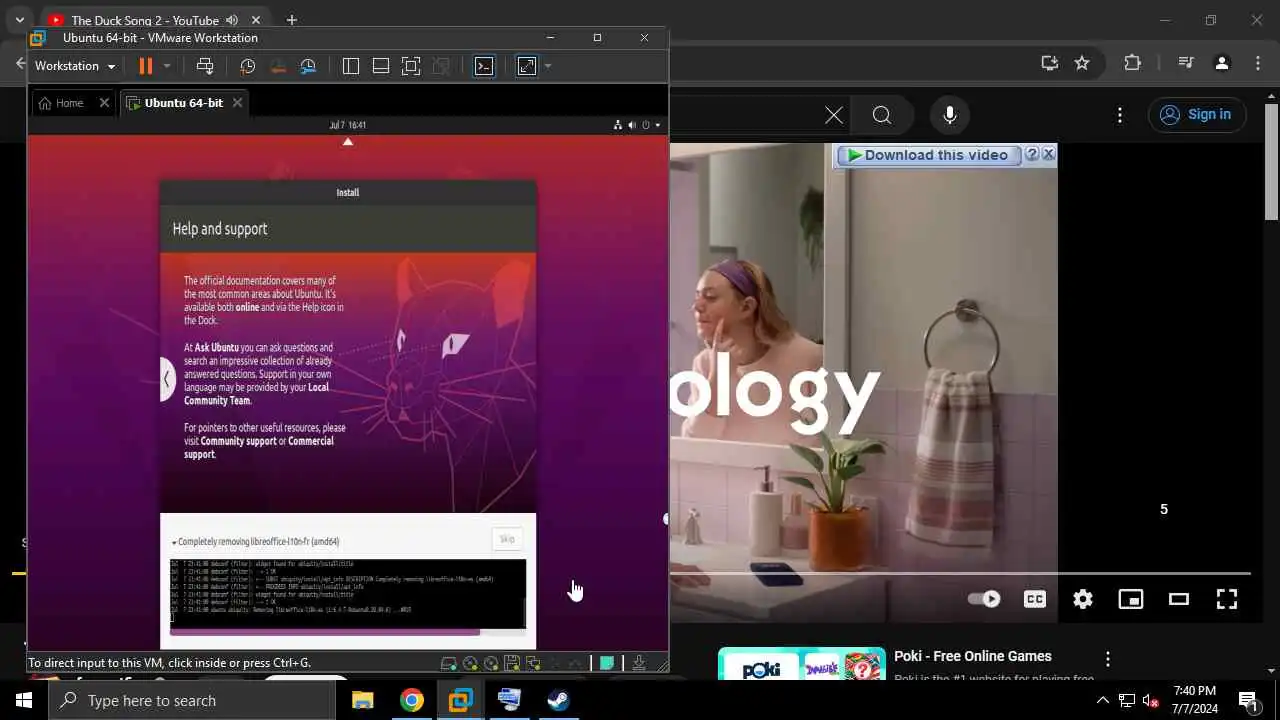Open the Workstation menu dropdown
Screen dimensions: 1280x720
click(75, 66)
